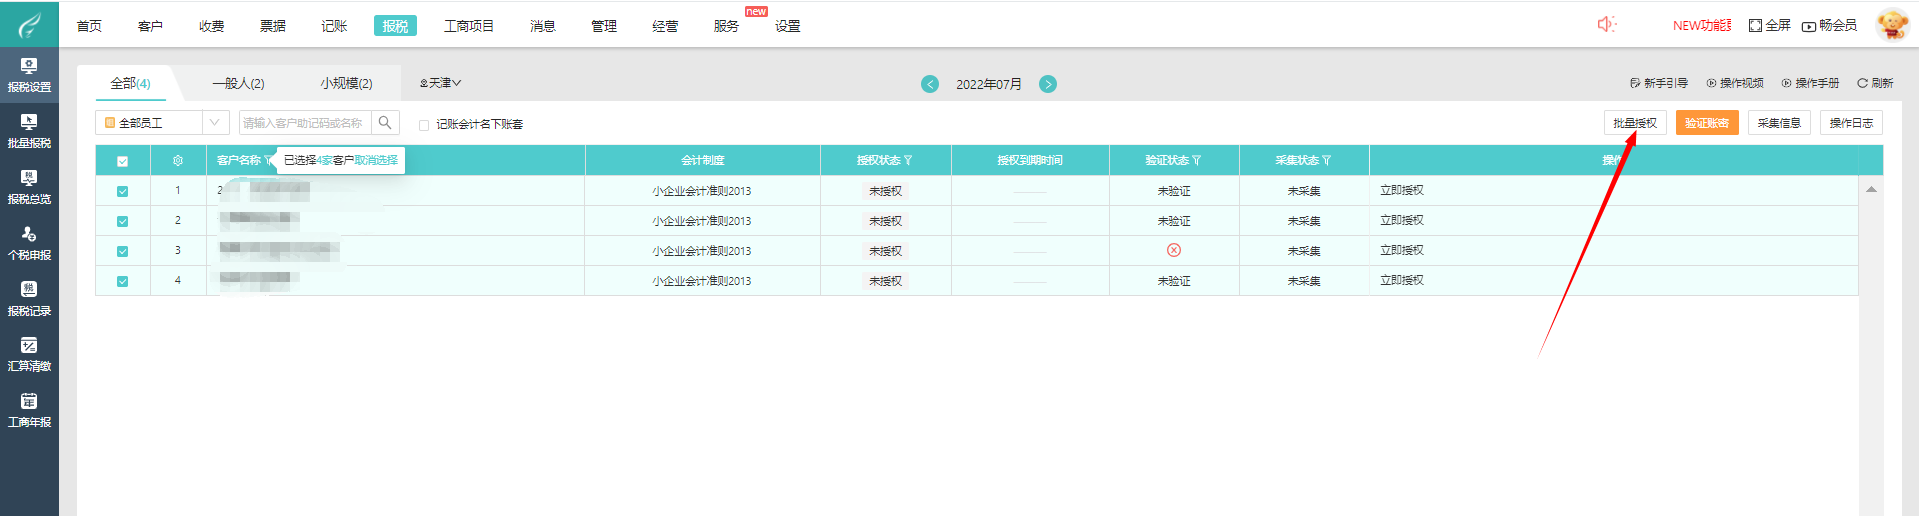Toggle the select-all header checkbox
Screen dimensions: 1919x516
tap(123, 161)
